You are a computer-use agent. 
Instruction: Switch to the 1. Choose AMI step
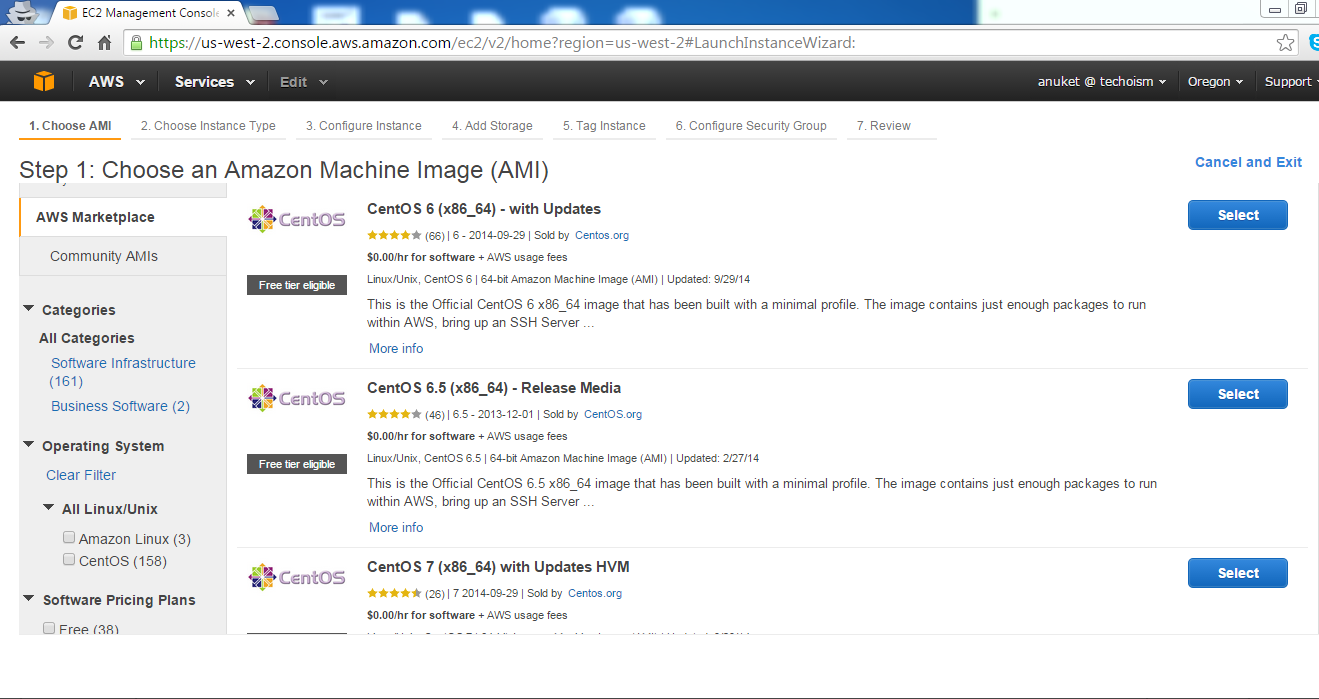[x=70, y=126]
